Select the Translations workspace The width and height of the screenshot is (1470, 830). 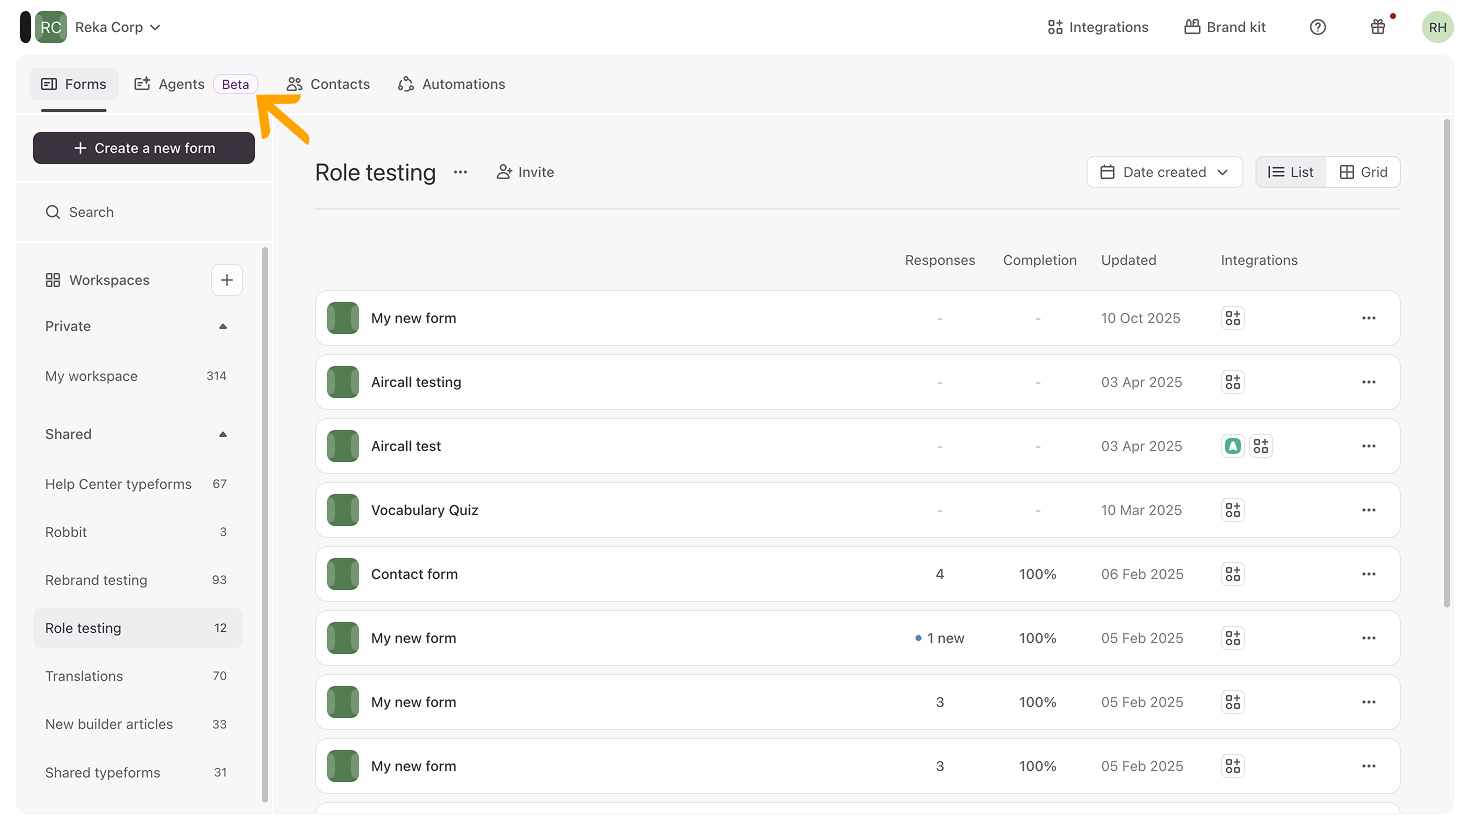(84, 676)
